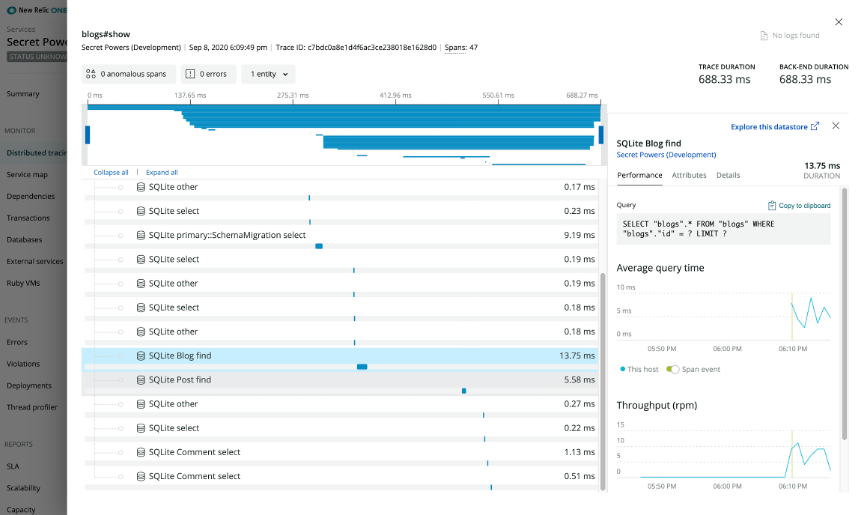Click database icon for SchemaMigration select span
This screenshot has height=515, width=856.
point(140,235)
